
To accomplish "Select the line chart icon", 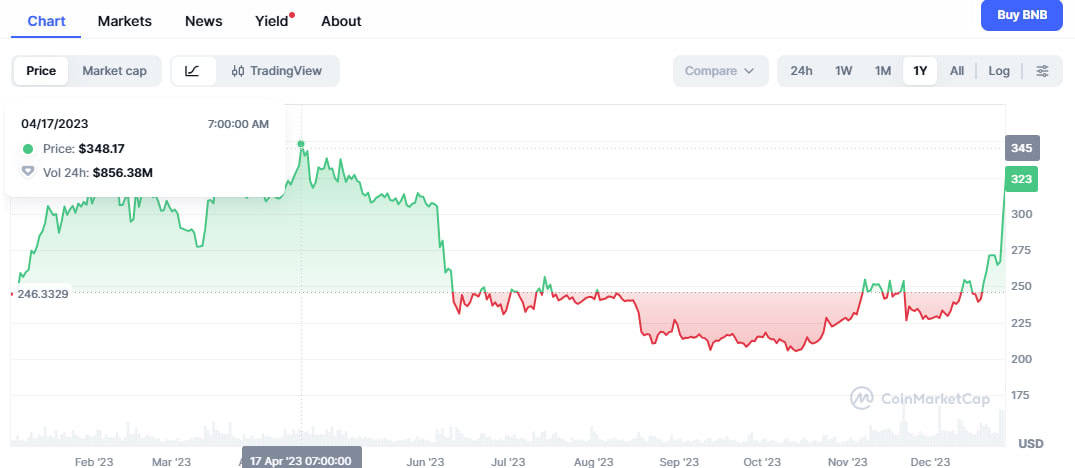I will (193, 71).
